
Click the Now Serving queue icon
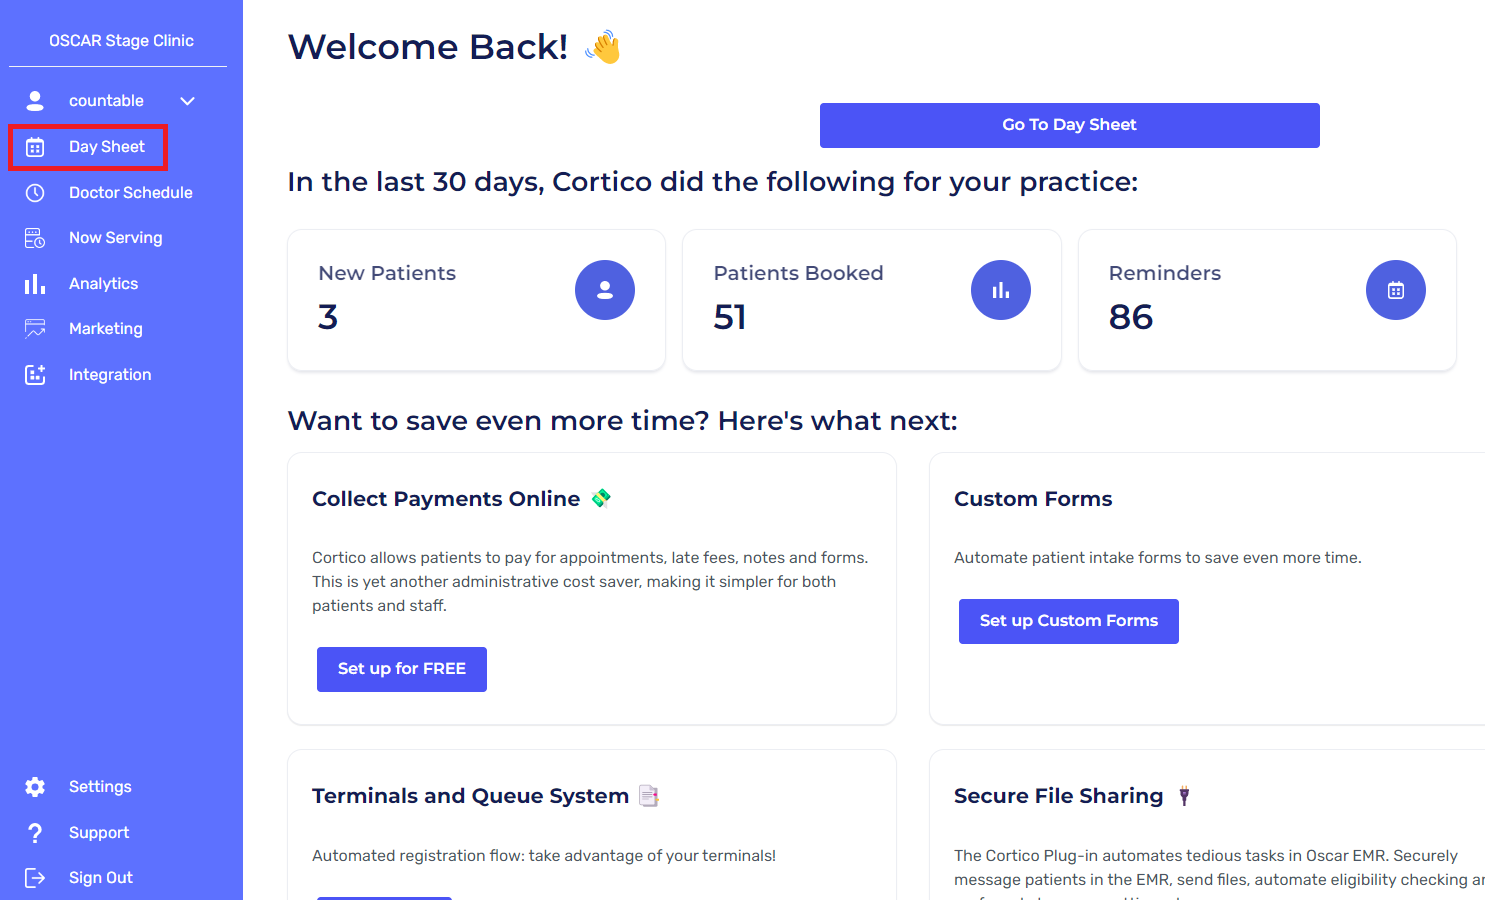(x=35, y=238)
